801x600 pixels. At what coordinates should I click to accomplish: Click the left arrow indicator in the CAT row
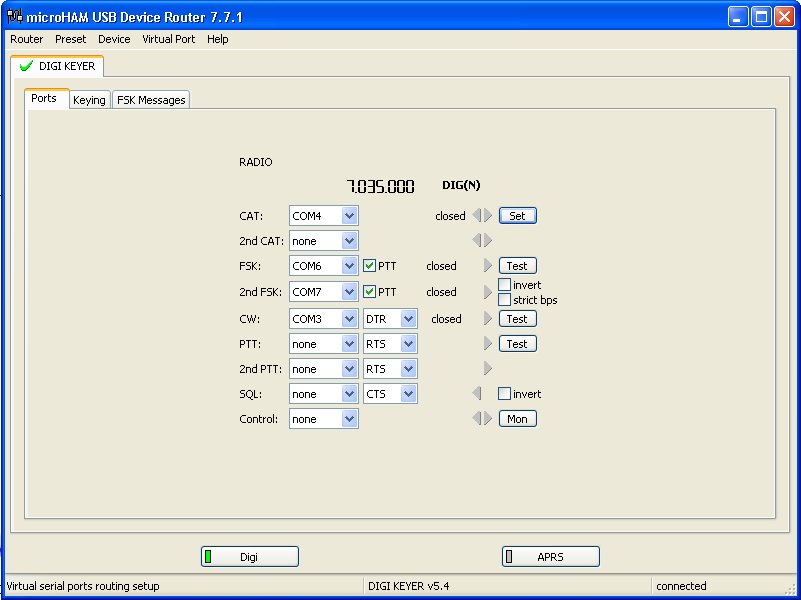coord(477,215)
